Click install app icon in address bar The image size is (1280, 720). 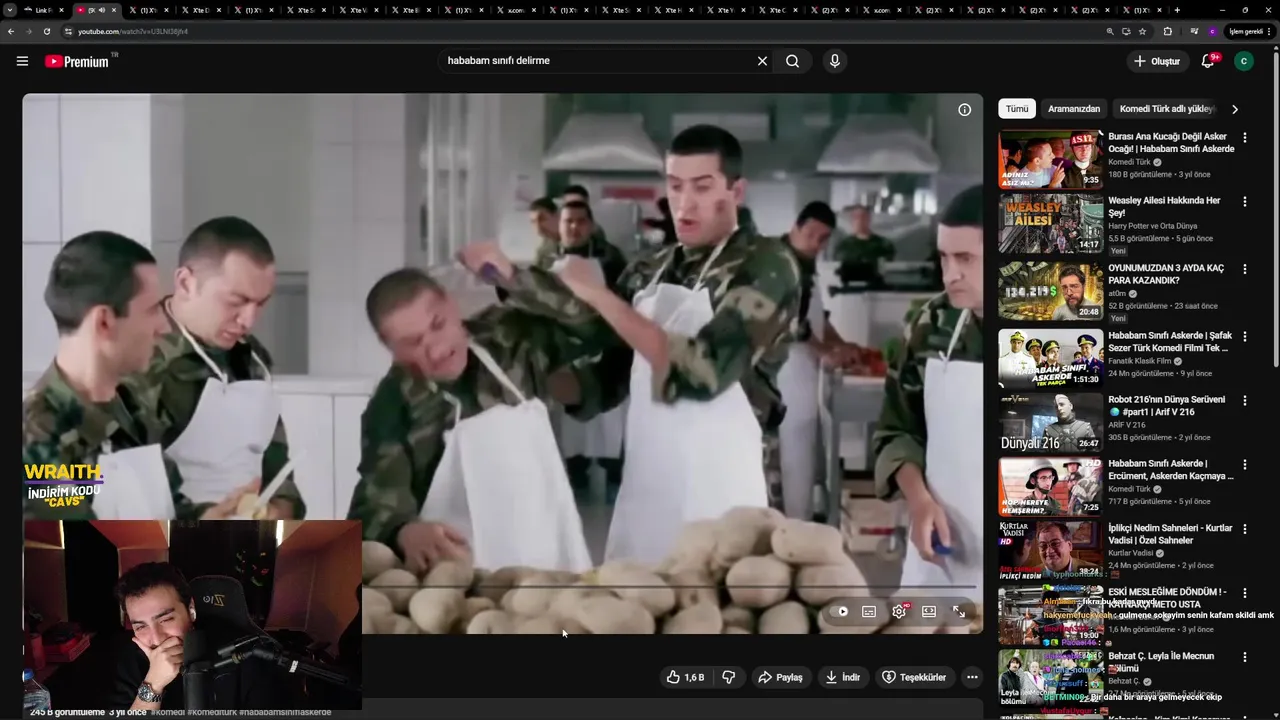pos(1126,31)
